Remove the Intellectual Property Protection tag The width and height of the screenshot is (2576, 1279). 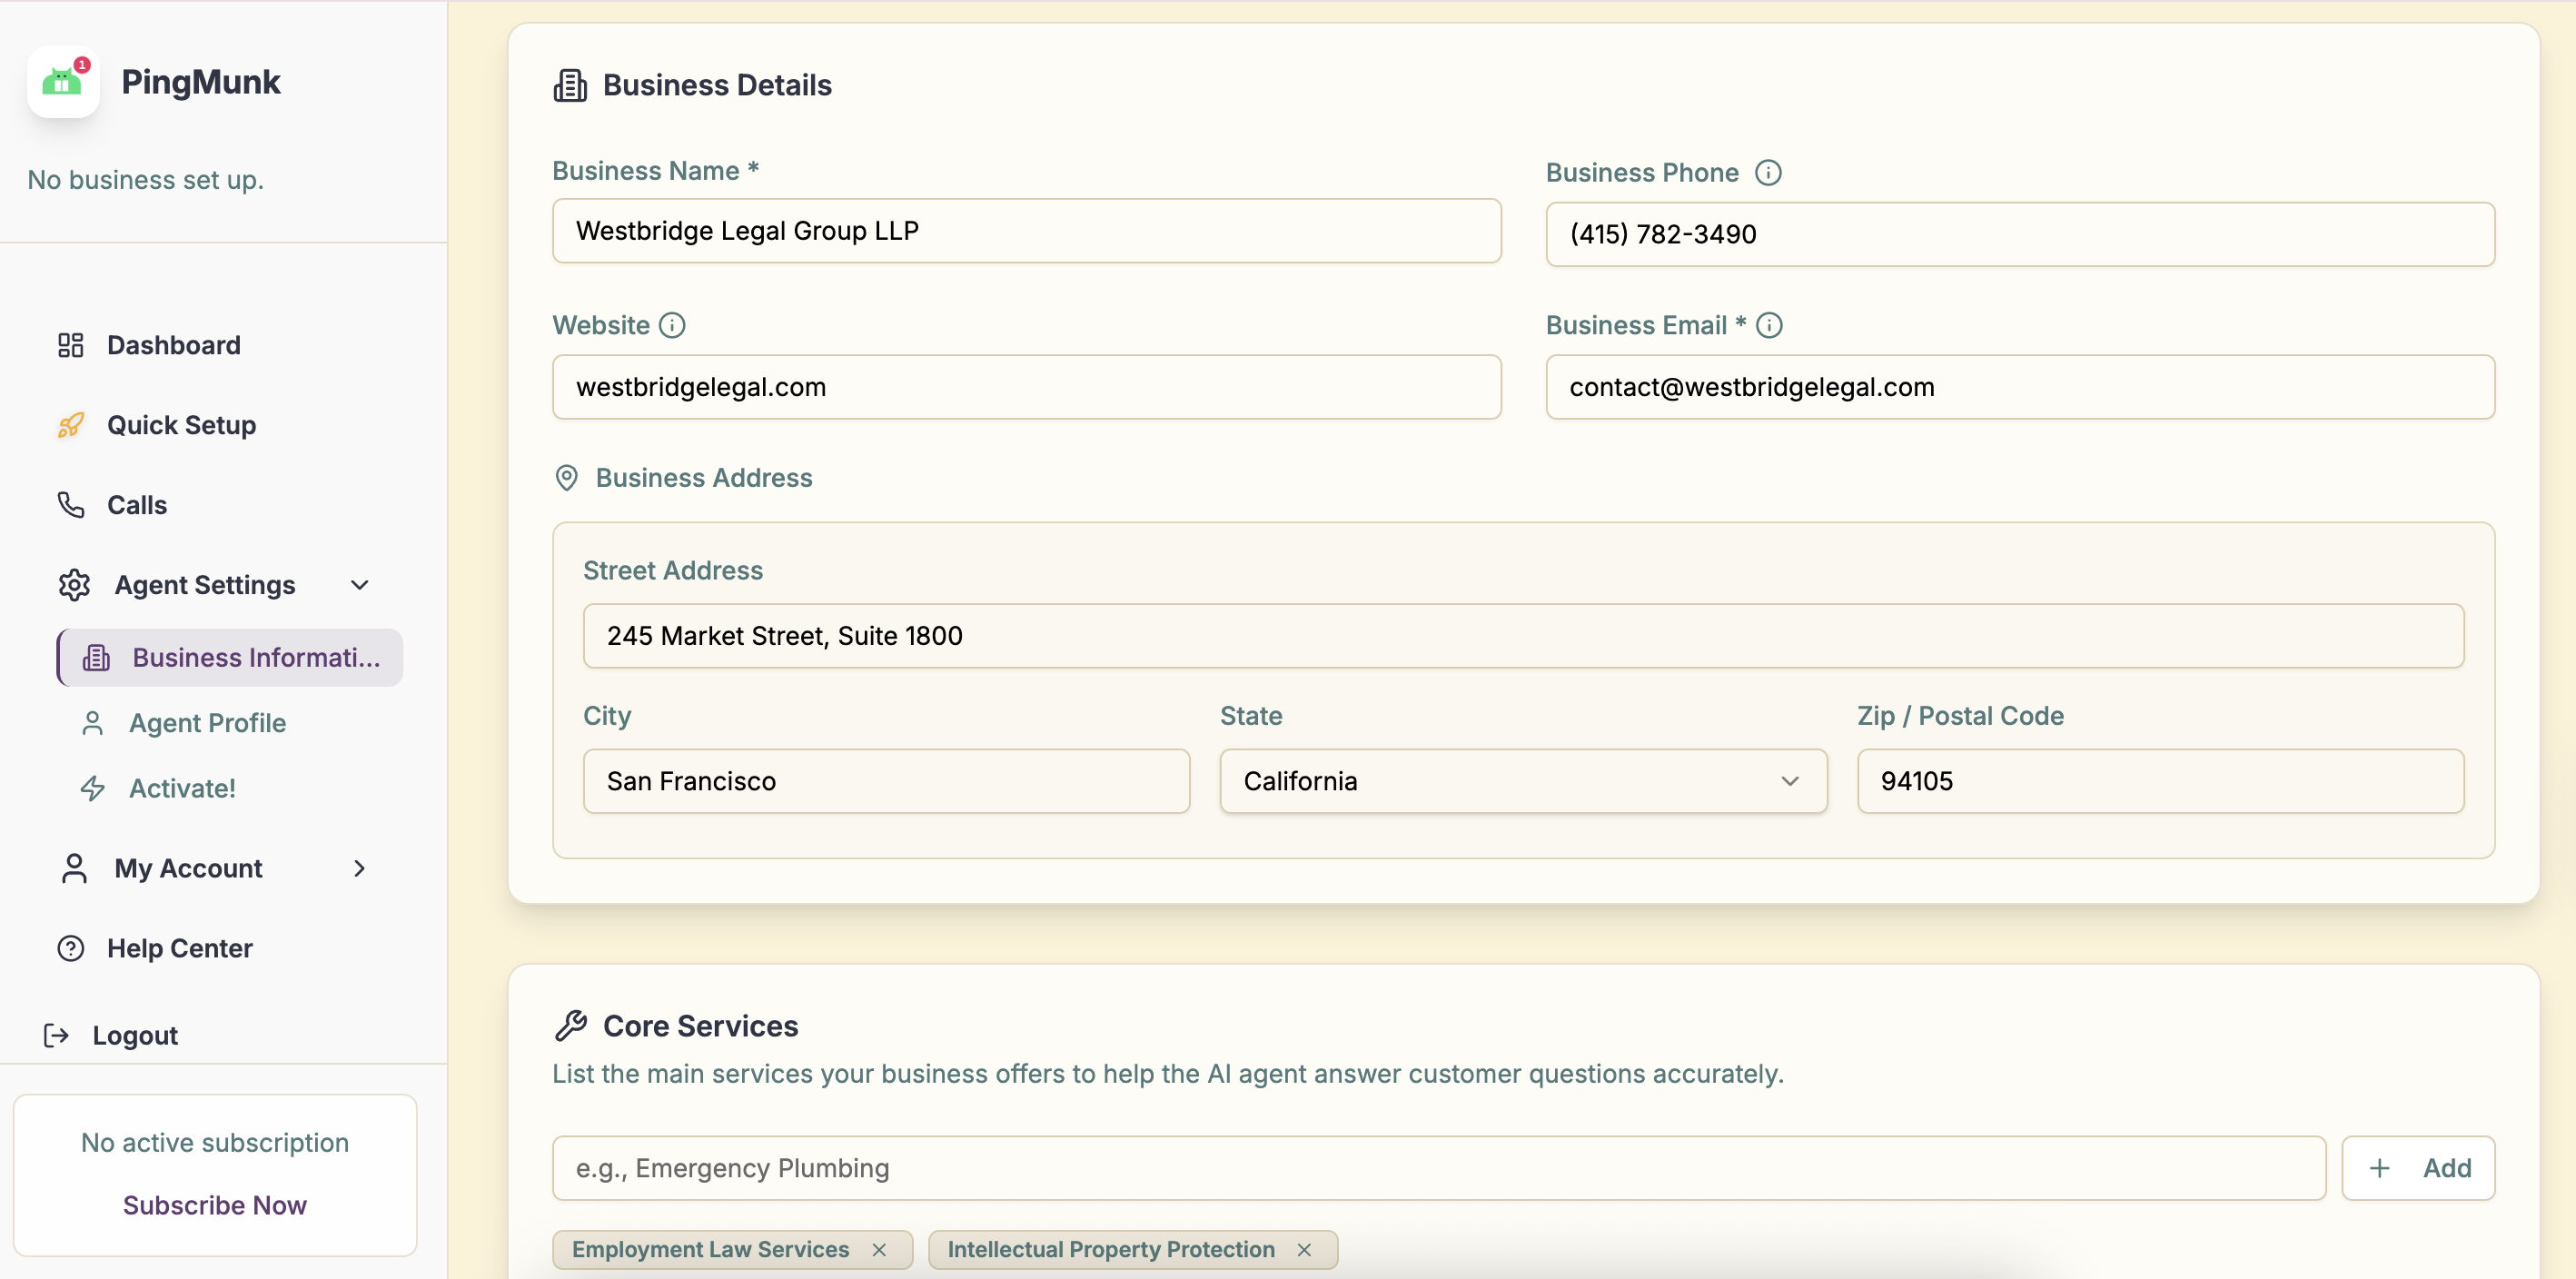(x=1304, y=1250)
